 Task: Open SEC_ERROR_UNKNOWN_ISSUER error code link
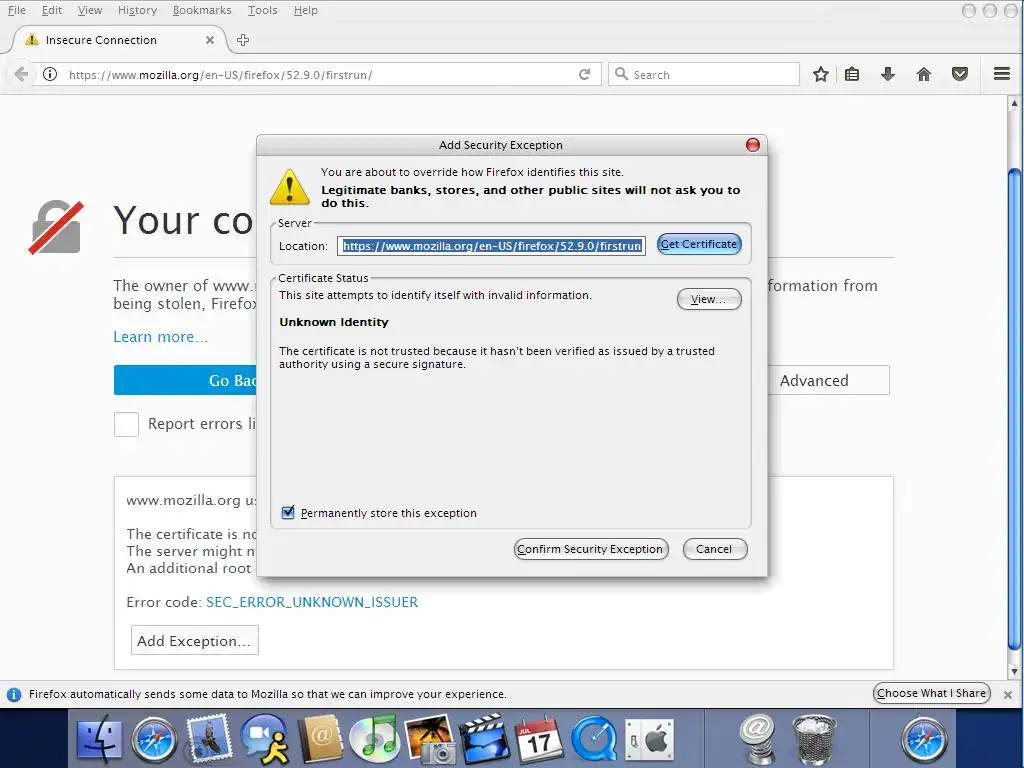coord(312,602)
